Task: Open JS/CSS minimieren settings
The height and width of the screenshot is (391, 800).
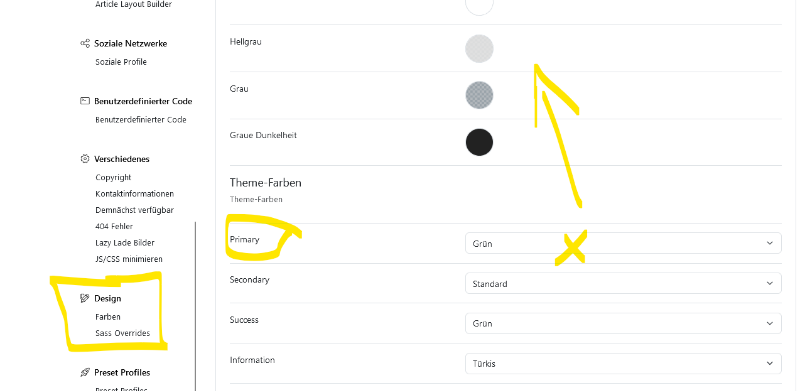Action: pos(129,259)
